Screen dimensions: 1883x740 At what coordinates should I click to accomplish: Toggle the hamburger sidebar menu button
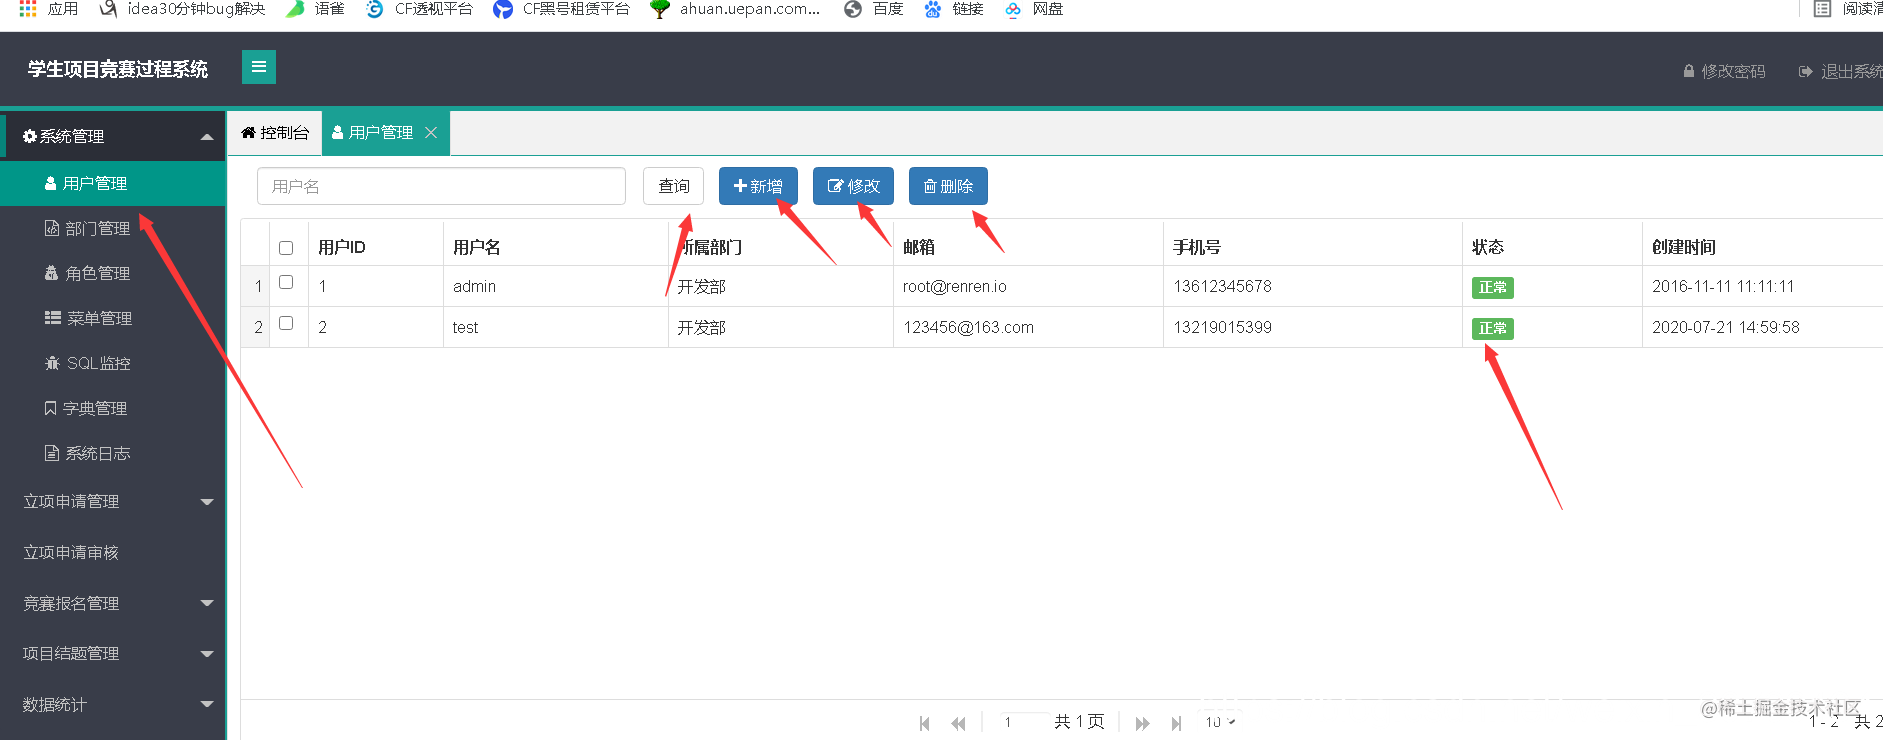pyautogui.click(x=259, y=67)
